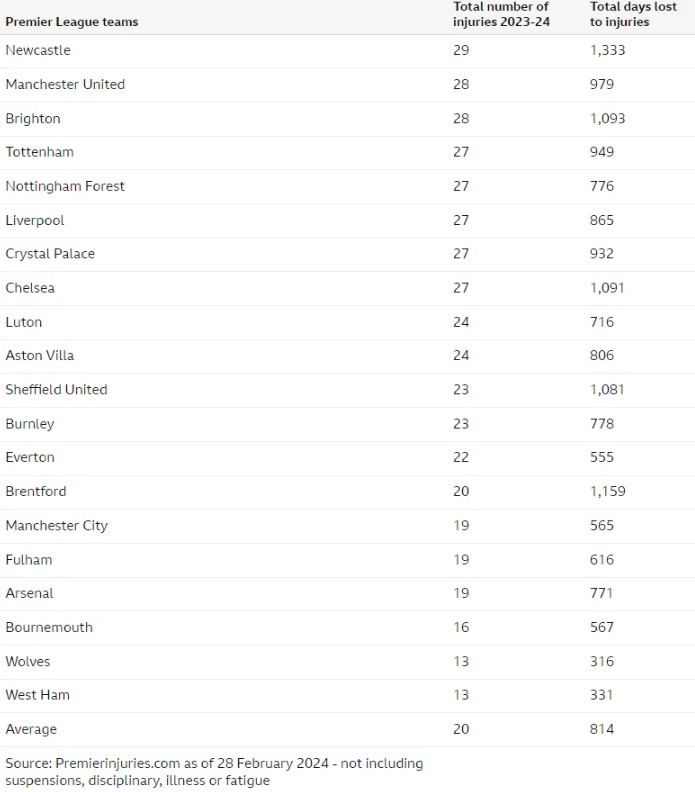Click the Total days lost header
This screenshot has height=792, width=695.
coord(633,14)
